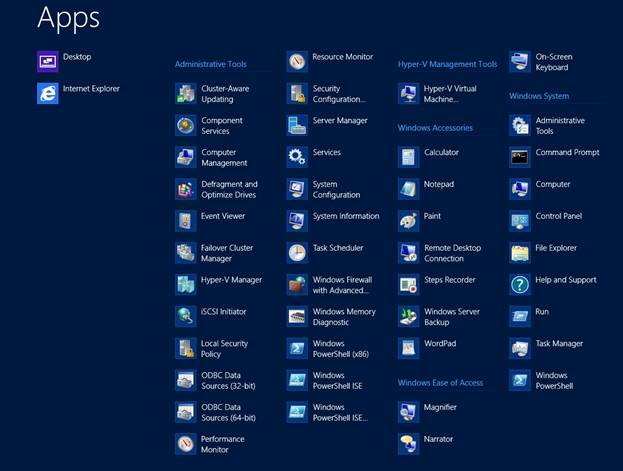Click the 'Windows PowerShell' label under Windows System
This screenshot has height=471, width=623.
pos(554,380)
